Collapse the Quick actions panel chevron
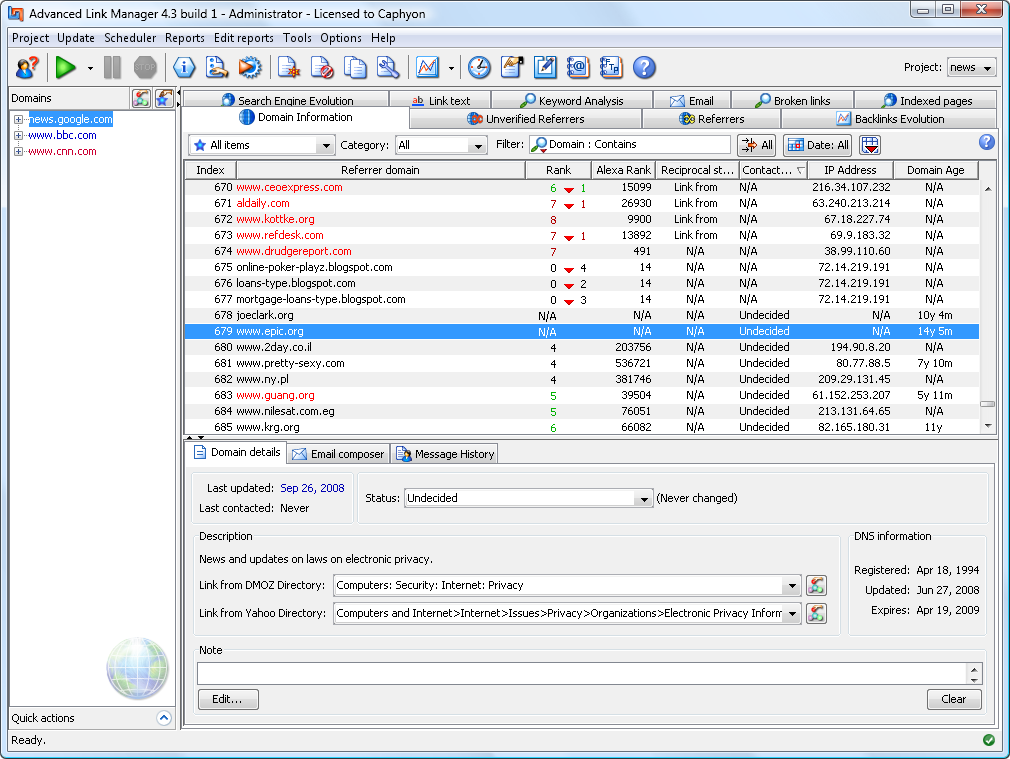Image resolution: width=1010 pixels, height=759 pixels. tap(164, 718)
